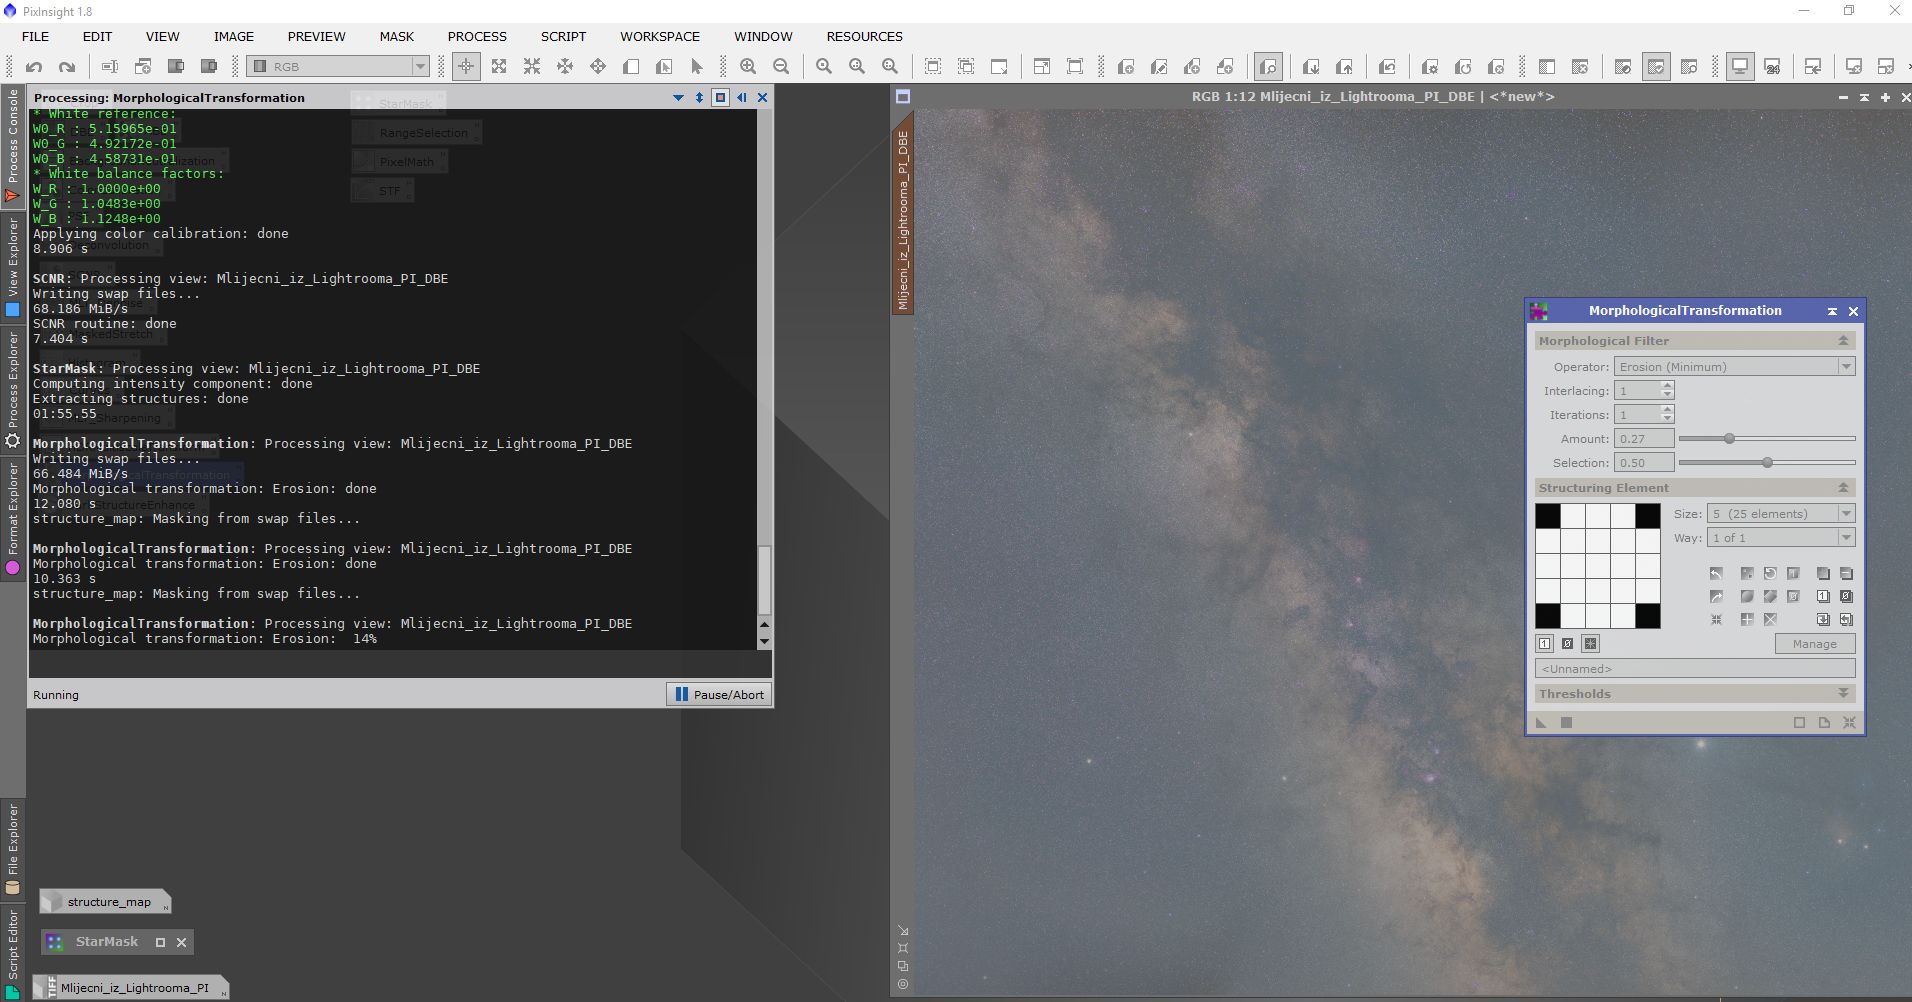This screenshot has height=1002, width=1912.
Task: Click the Reset icon in MorphologicalTransformation's bottom bar
Action: pos(1849,723)
